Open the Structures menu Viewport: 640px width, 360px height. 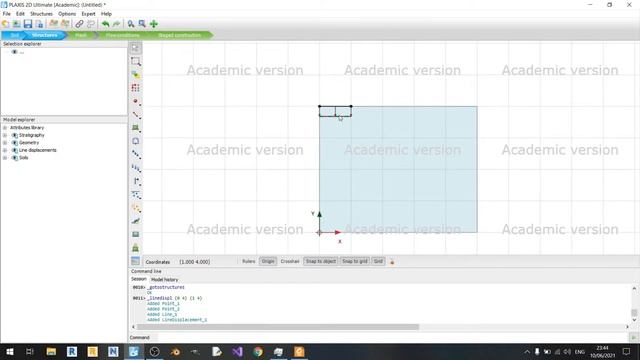tap(41, 14)
